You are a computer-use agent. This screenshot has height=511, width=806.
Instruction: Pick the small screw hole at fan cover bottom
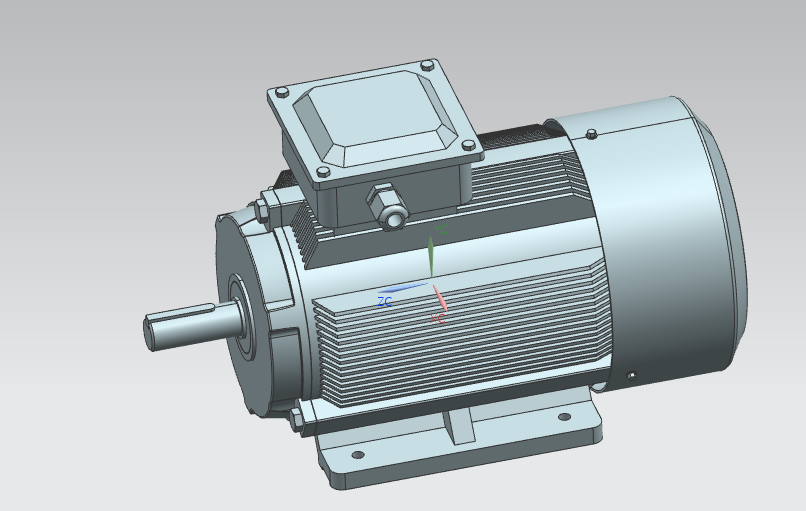coord(632,376)
